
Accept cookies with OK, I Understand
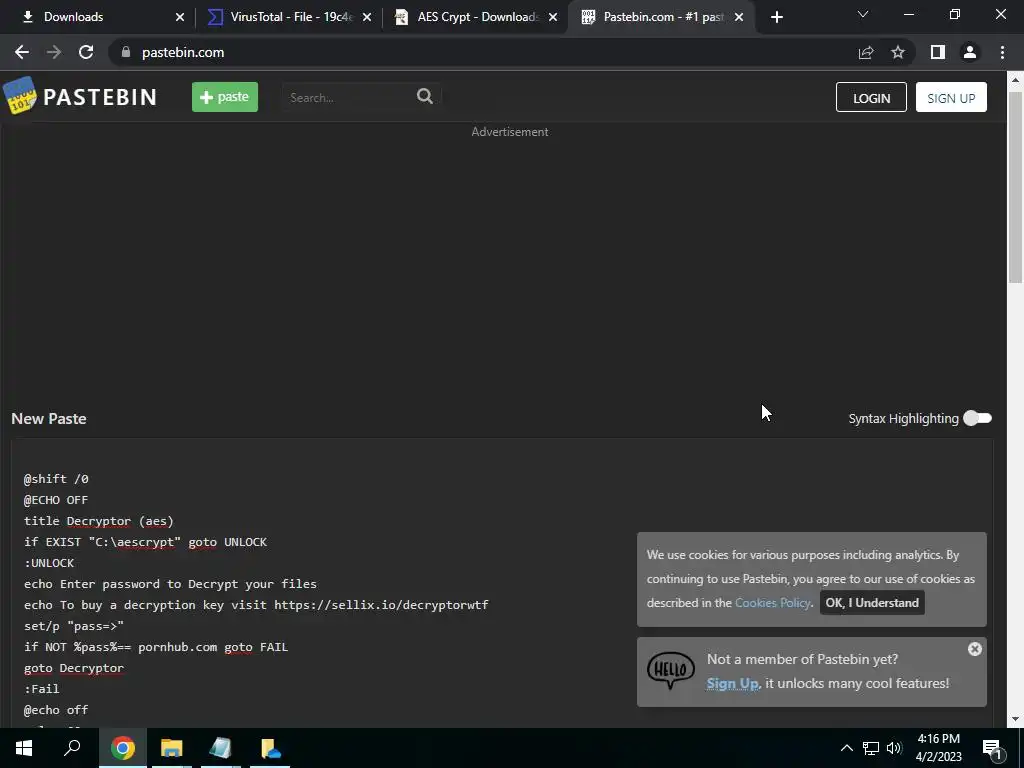point(872,603)
